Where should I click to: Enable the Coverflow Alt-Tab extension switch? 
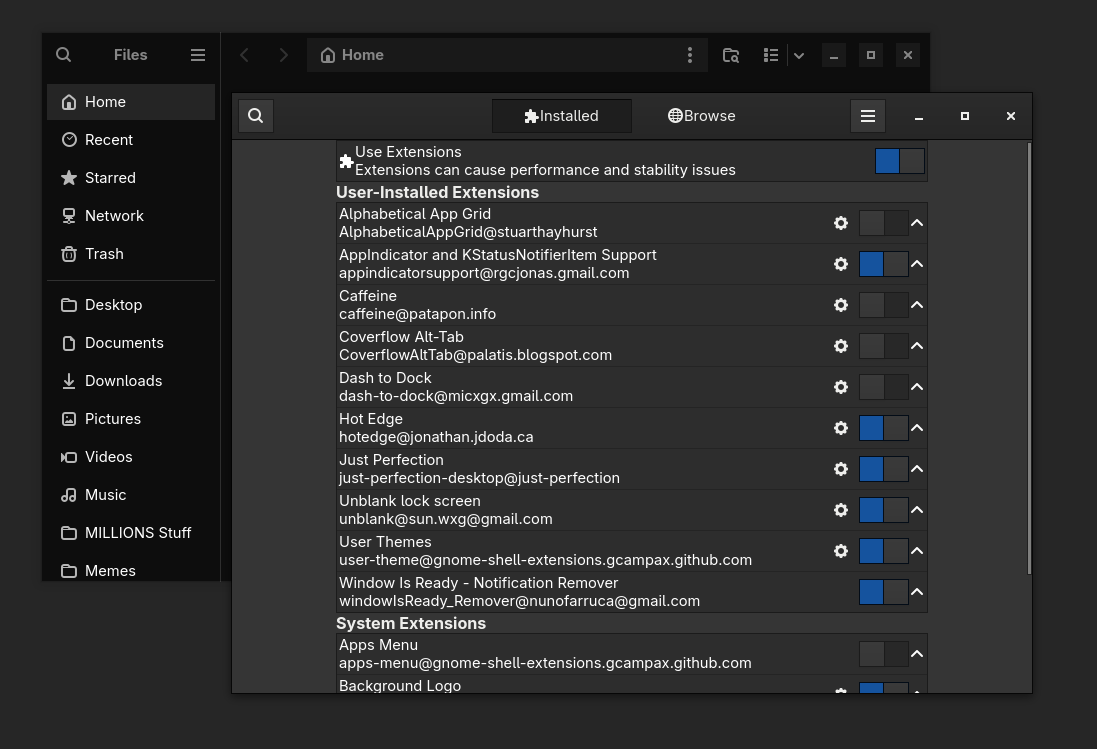[x=883, y=346]
